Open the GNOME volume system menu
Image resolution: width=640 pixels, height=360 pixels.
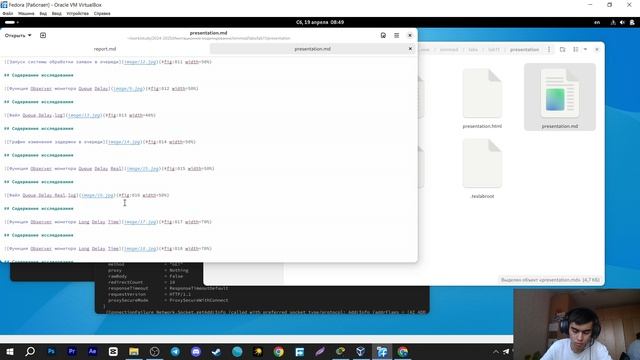(x=622, y=22)
